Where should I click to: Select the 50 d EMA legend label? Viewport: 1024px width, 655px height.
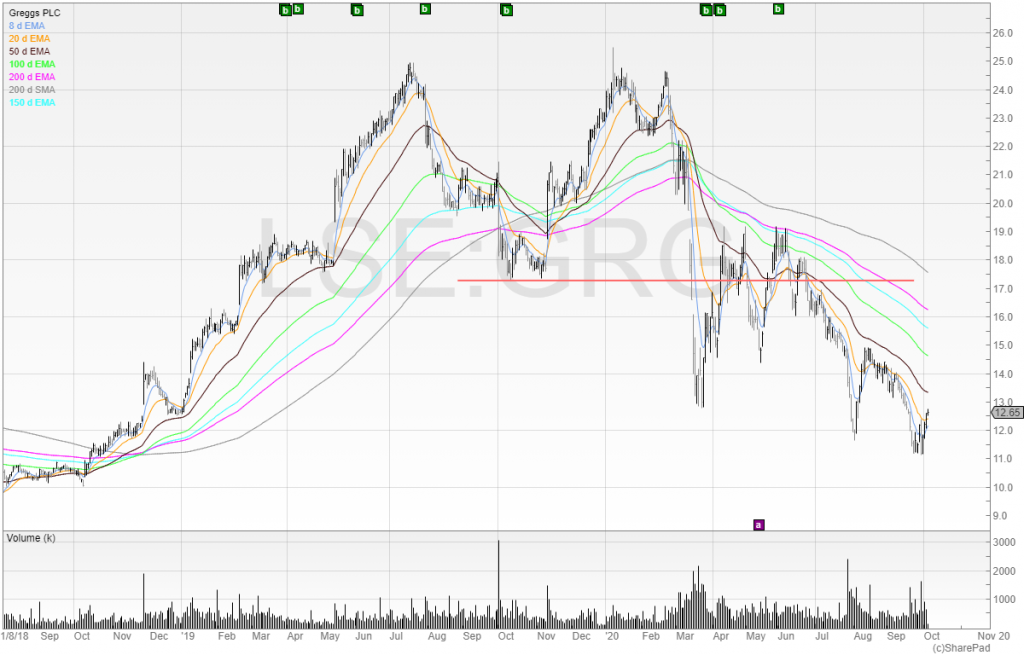pos(30,51)
